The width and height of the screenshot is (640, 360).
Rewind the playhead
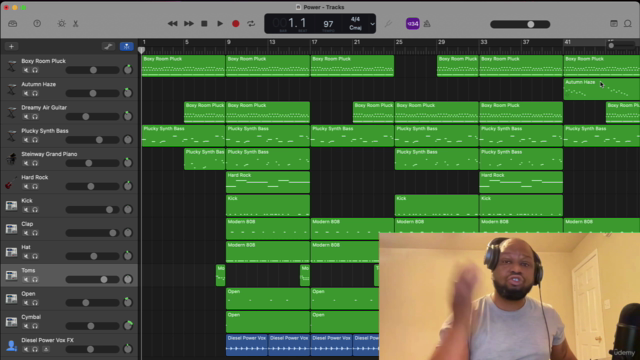pos(172,24)
